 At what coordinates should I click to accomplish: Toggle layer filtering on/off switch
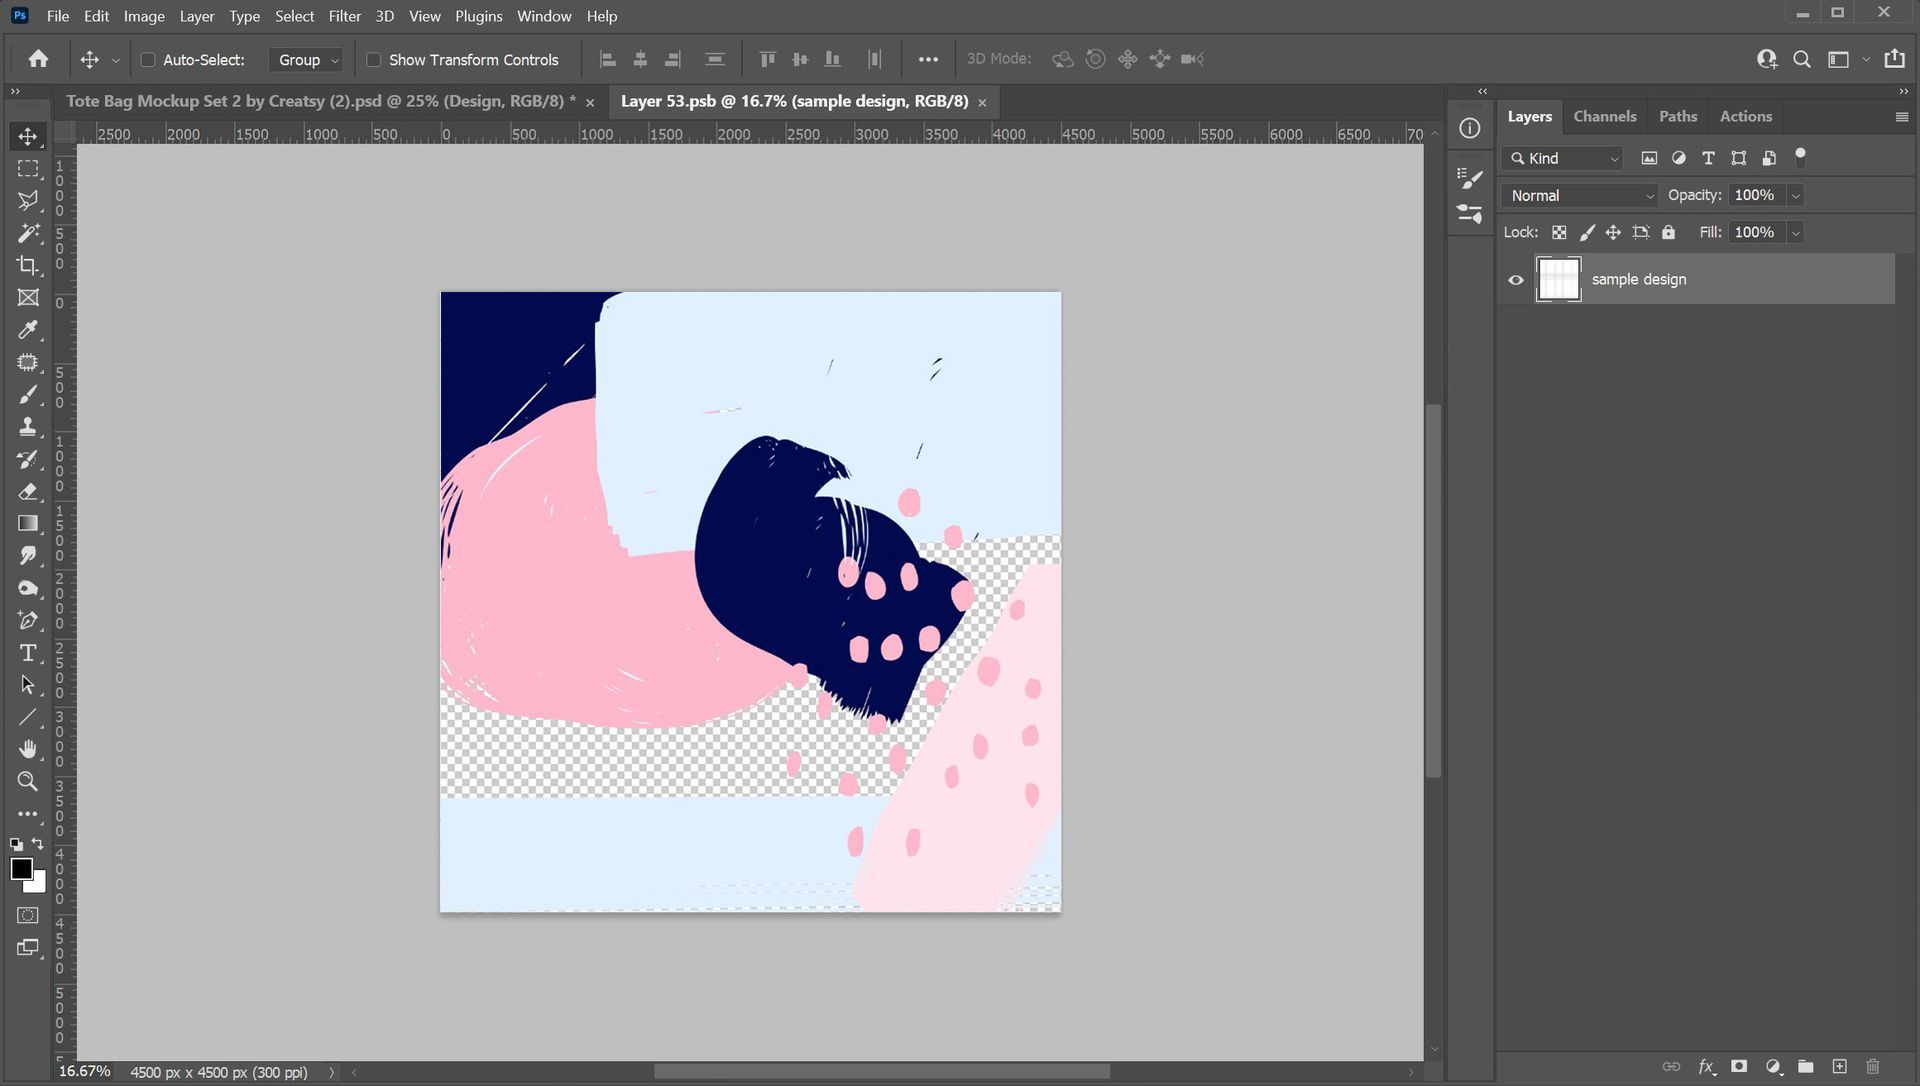click(1801, 156)
